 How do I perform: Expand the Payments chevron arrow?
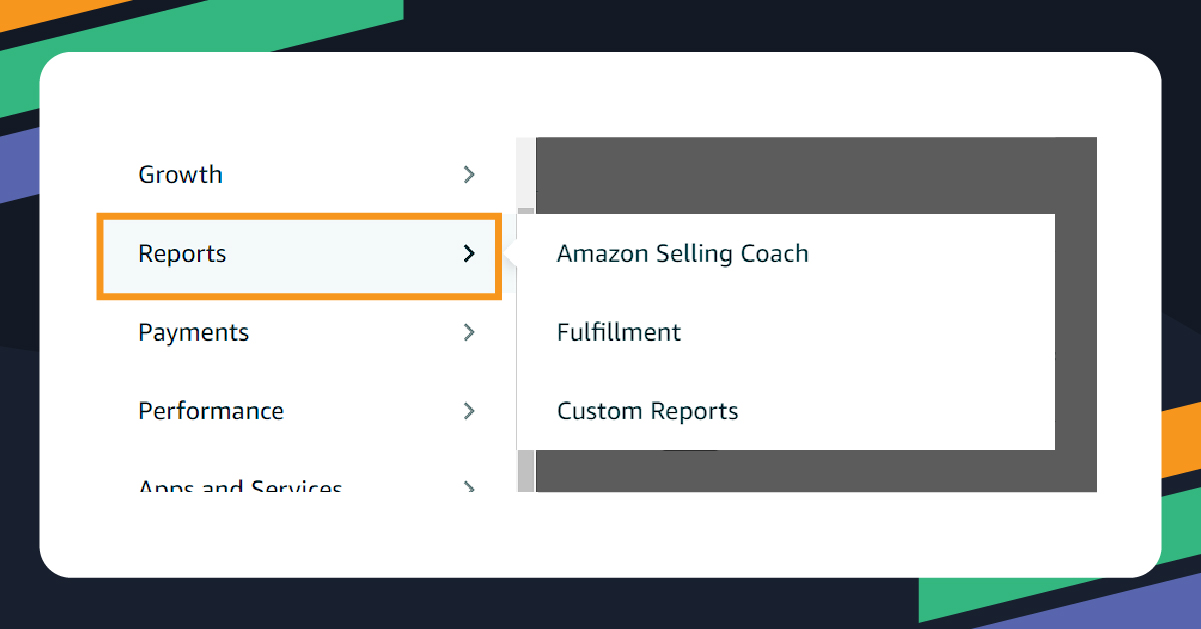pos(469,332)
